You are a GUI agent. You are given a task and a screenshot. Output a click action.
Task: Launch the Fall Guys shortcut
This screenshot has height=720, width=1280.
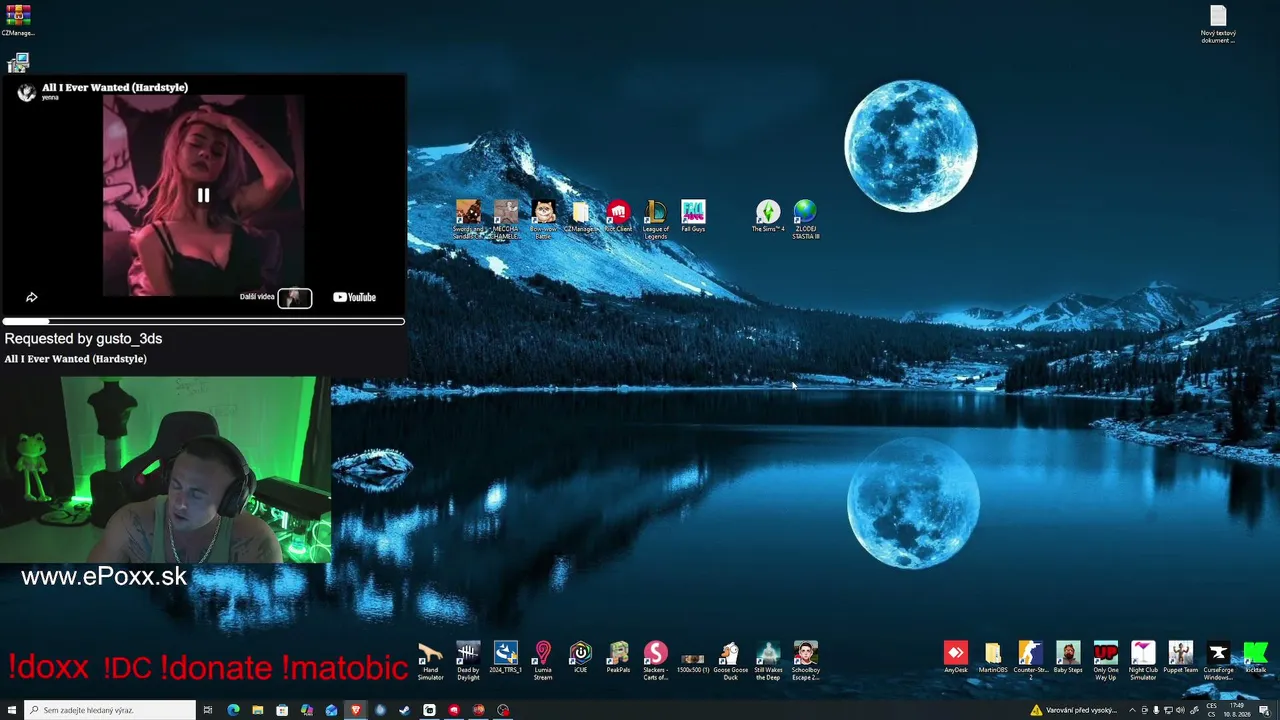[x=693, y=217]
